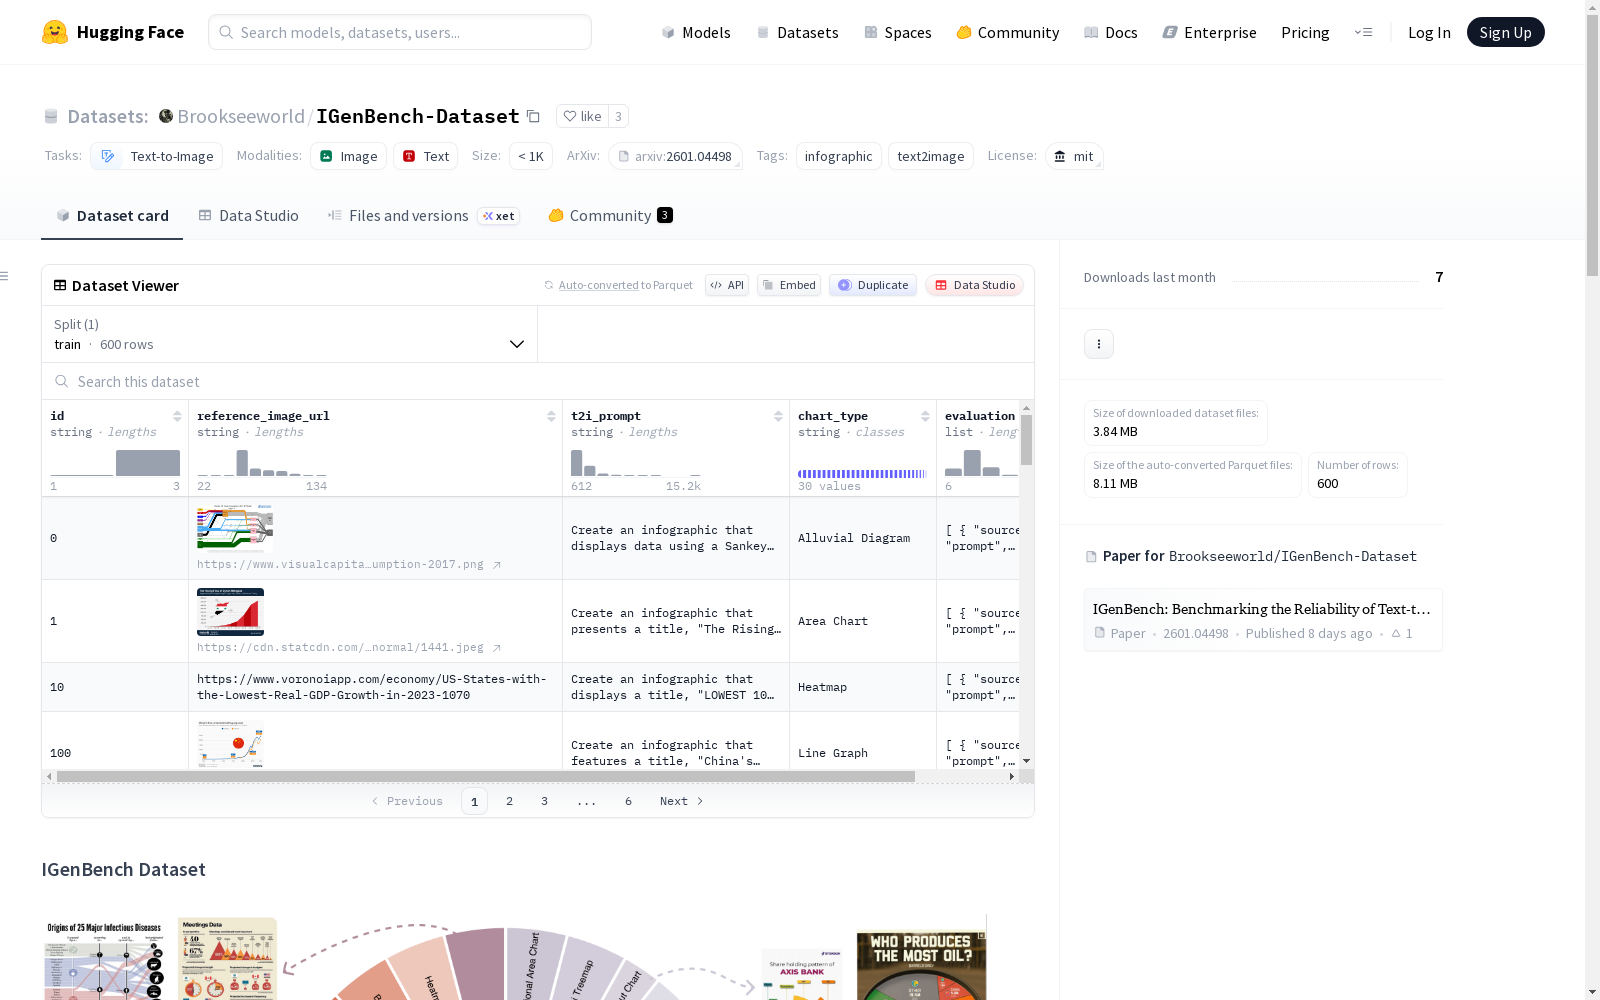This screenshot has height=1000, width=1600.
Task: Expand the left sidebar menu icon
Action: [x=5, y=276]
